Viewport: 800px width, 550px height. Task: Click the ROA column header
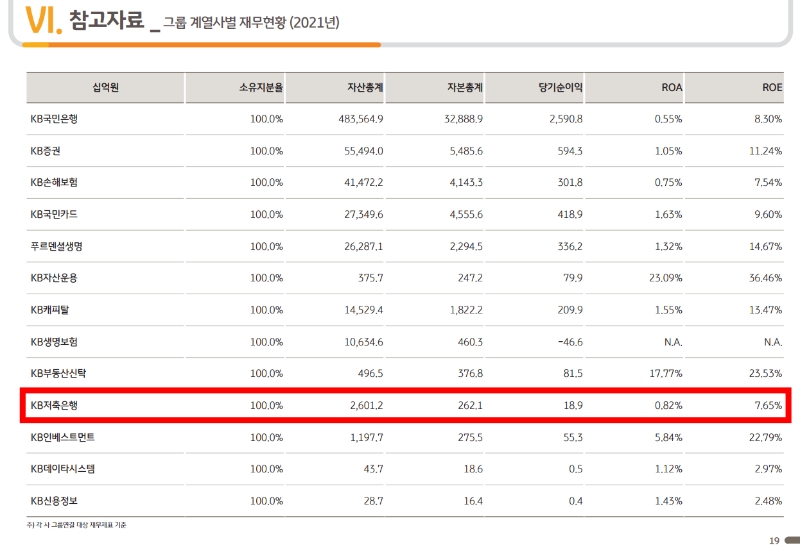pyautogui.click(x=671, y=88)
